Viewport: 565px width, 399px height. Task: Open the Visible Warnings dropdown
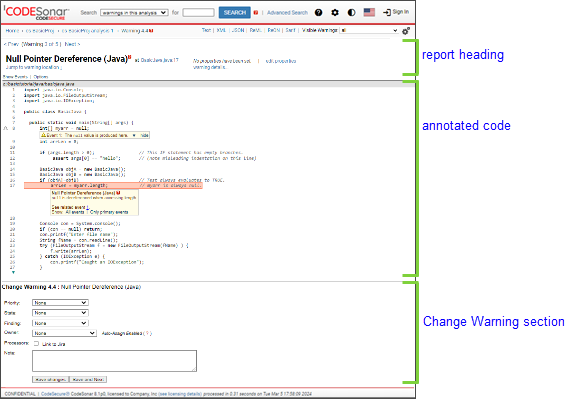click(369, 30)
